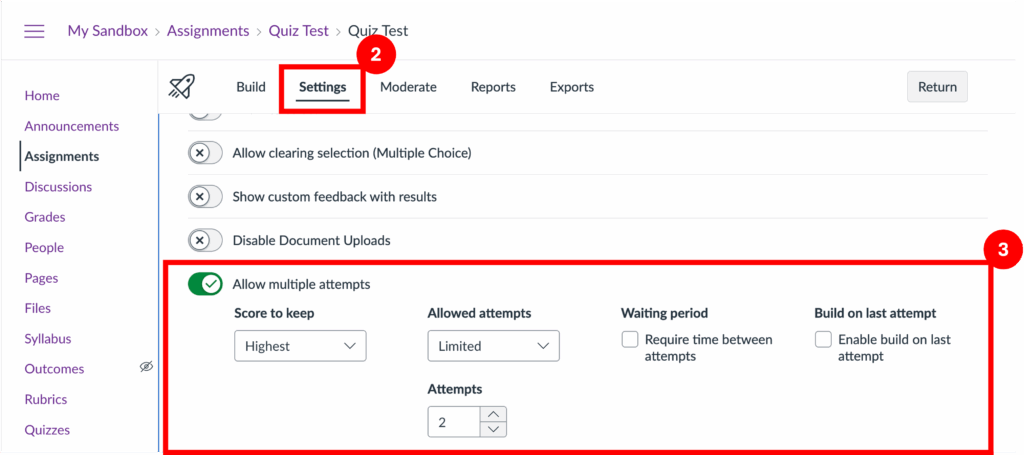Decrease the Attempts number with down arrow
Image resolution: width=1024 pixels, height=455 pixels.
[494, 430]
